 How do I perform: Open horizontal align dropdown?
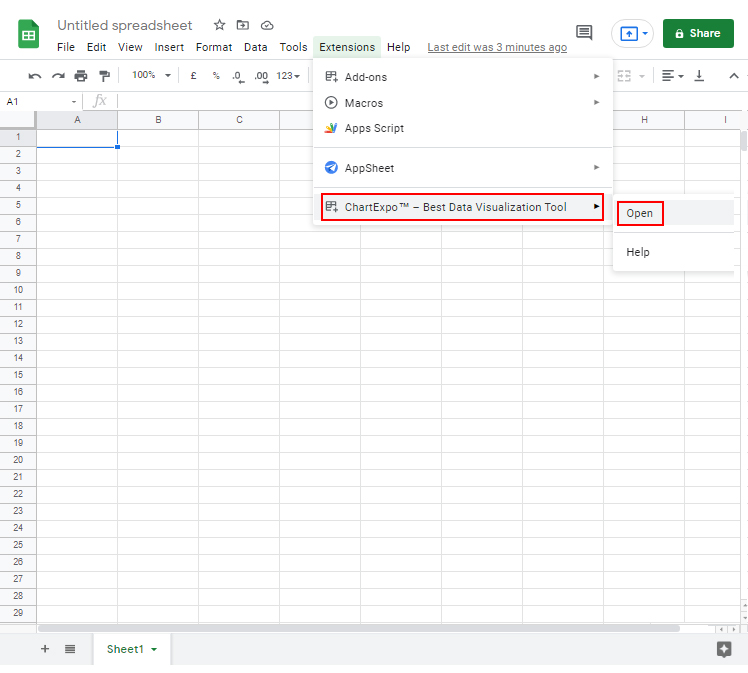click(x=673, y=76)
